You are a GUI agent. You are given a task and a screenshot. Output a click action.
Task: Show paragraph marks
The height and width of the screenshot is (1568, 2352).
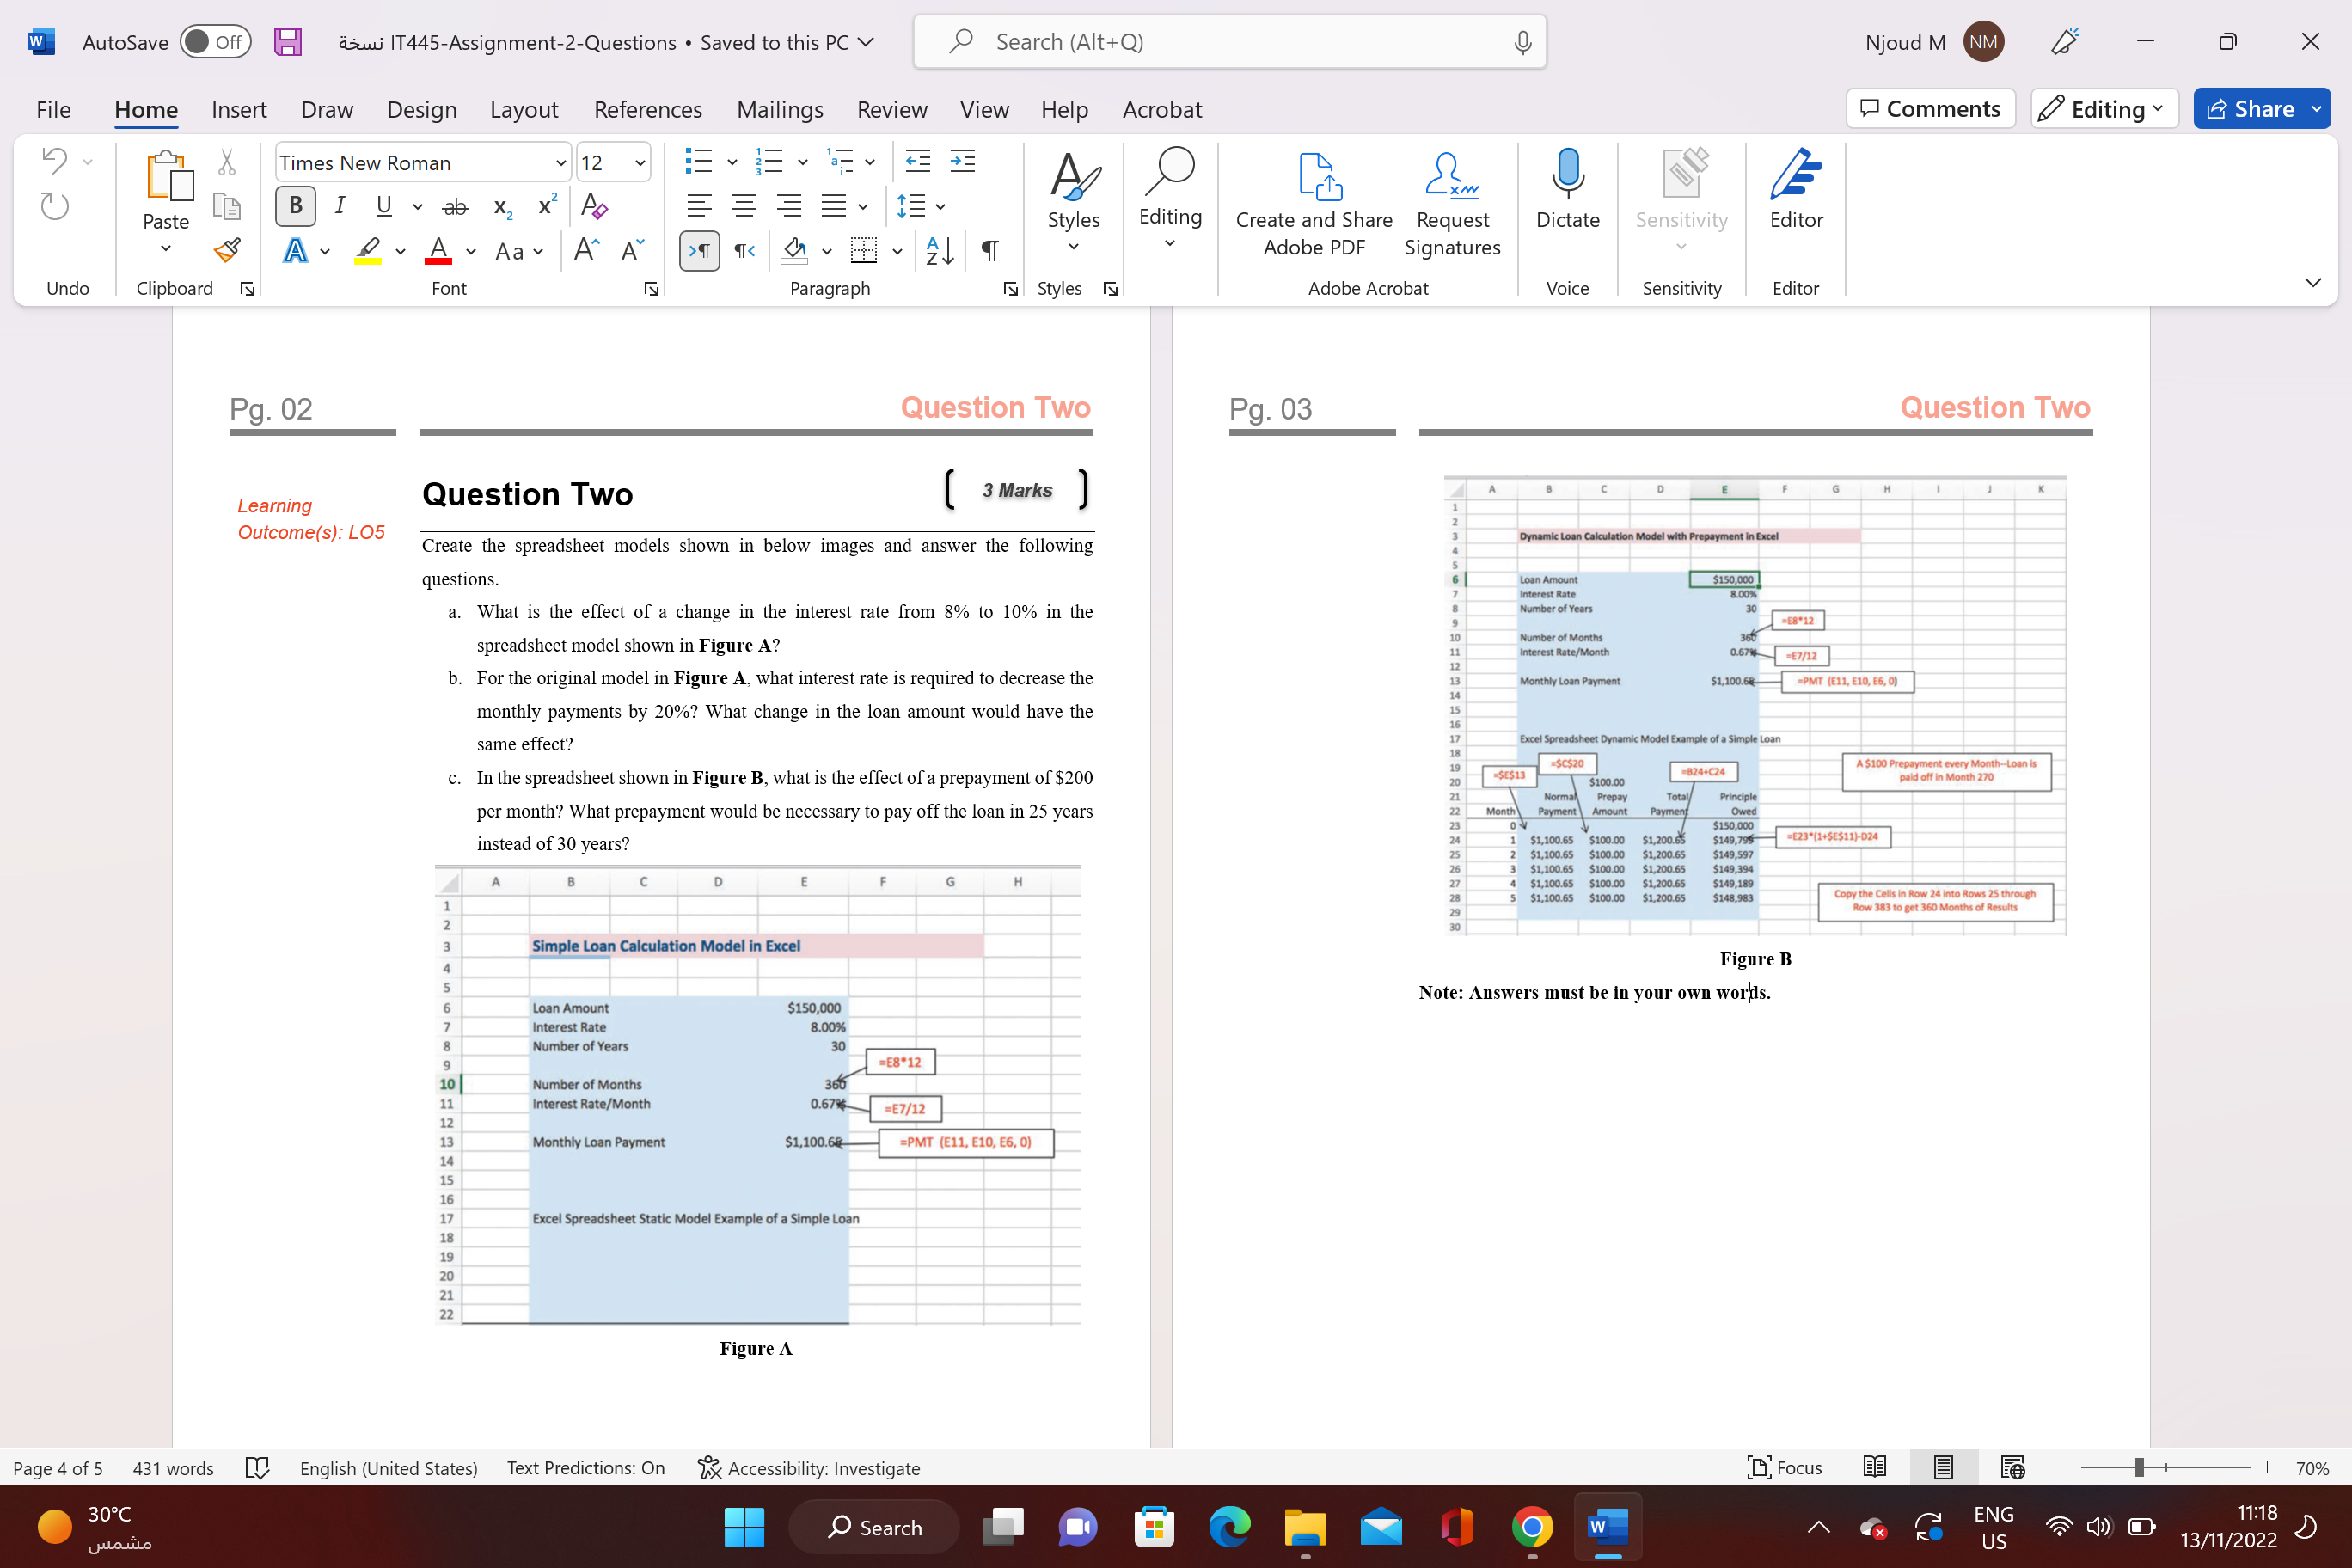coord(989,251)
